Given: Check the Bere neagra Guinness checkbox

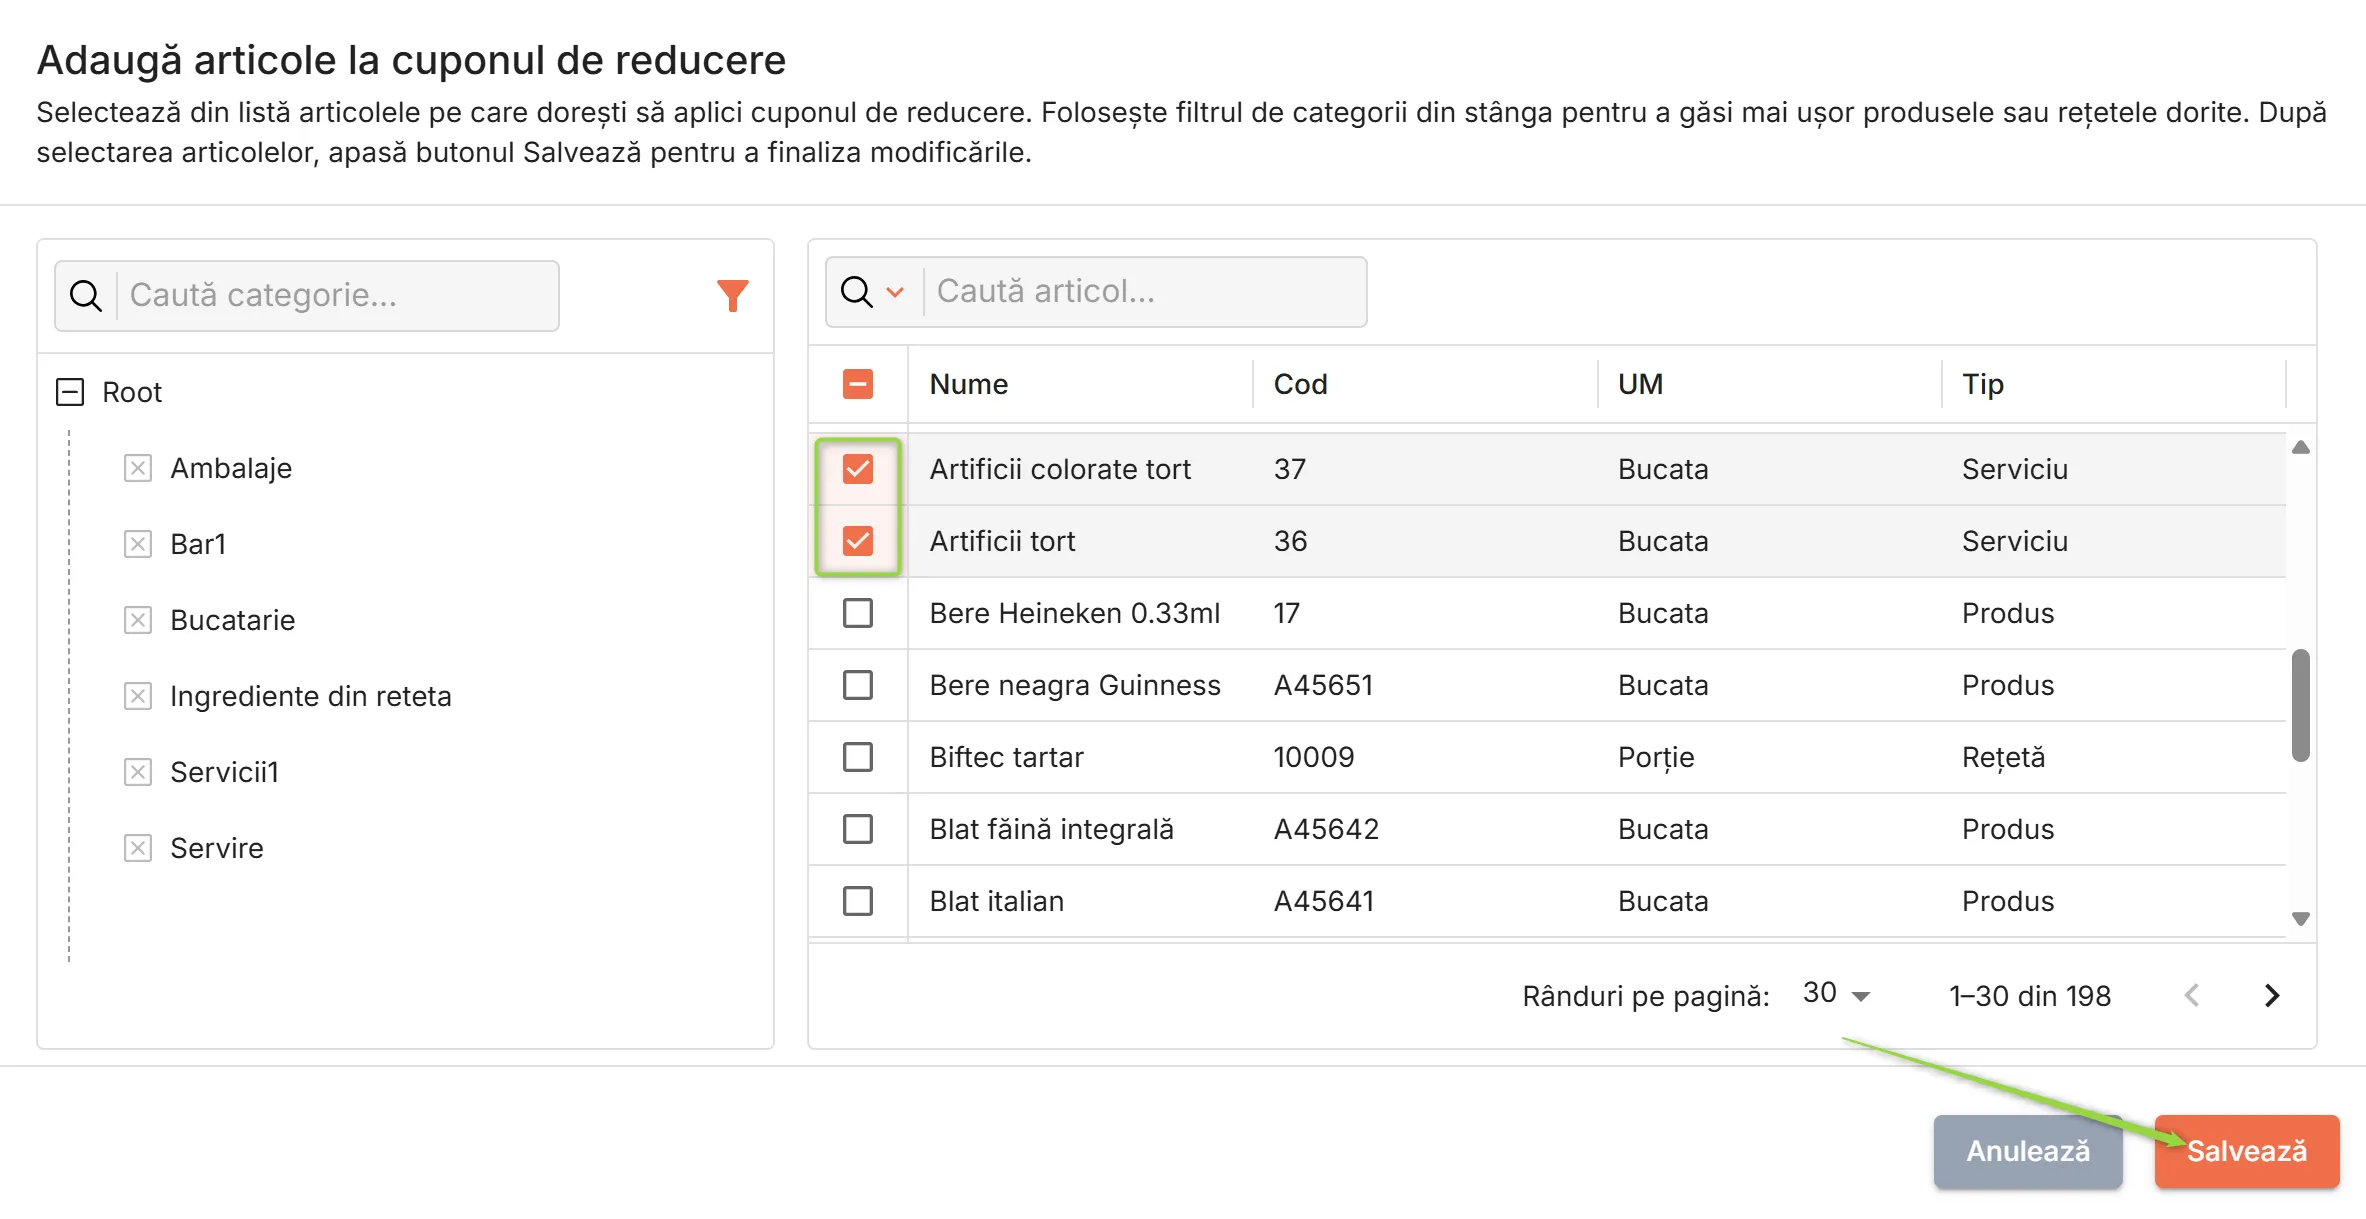Looking at the screenshot, I should pyautogui.click(x=858, y=685).
